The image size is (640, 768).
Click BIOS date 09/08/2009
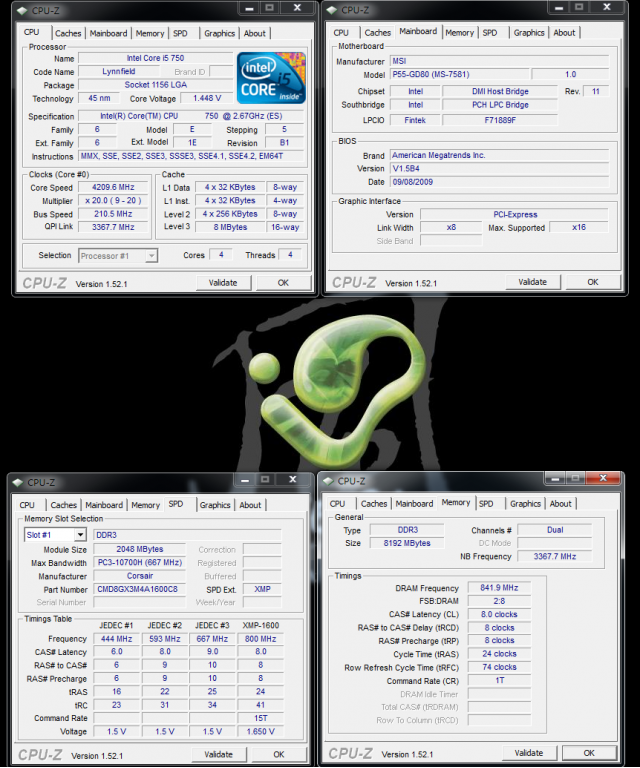click(x=499, y=182)
